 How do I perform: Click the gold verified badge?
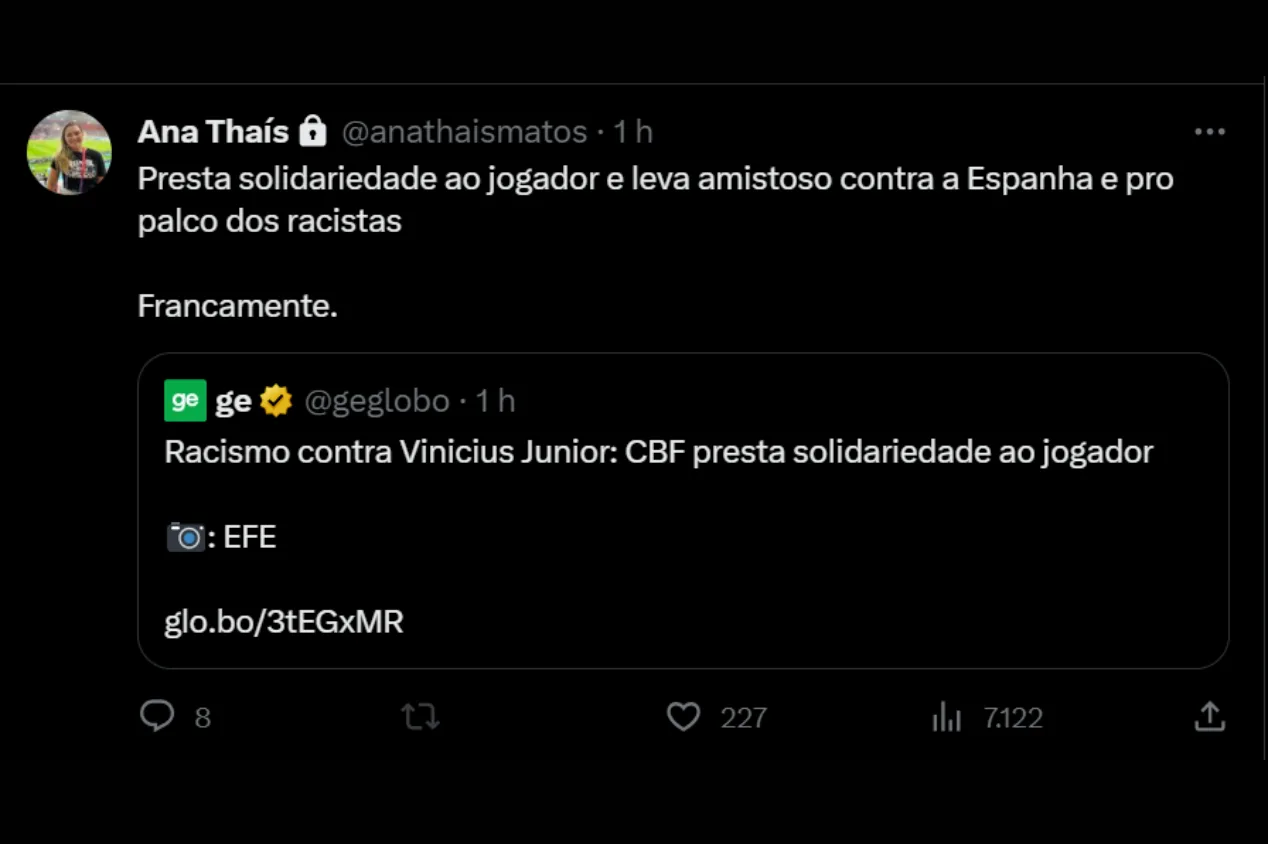coord(276,401)
